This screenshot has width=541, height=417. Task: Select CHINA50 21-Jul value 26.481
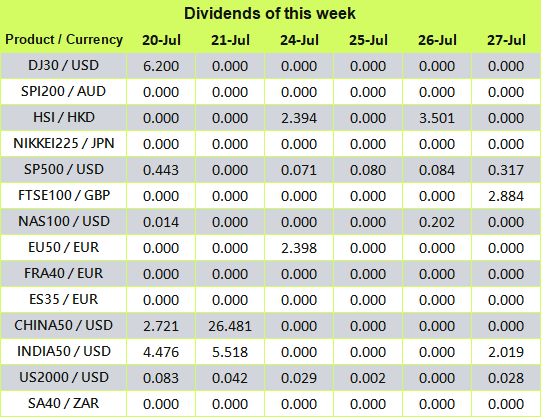(230, 326)
